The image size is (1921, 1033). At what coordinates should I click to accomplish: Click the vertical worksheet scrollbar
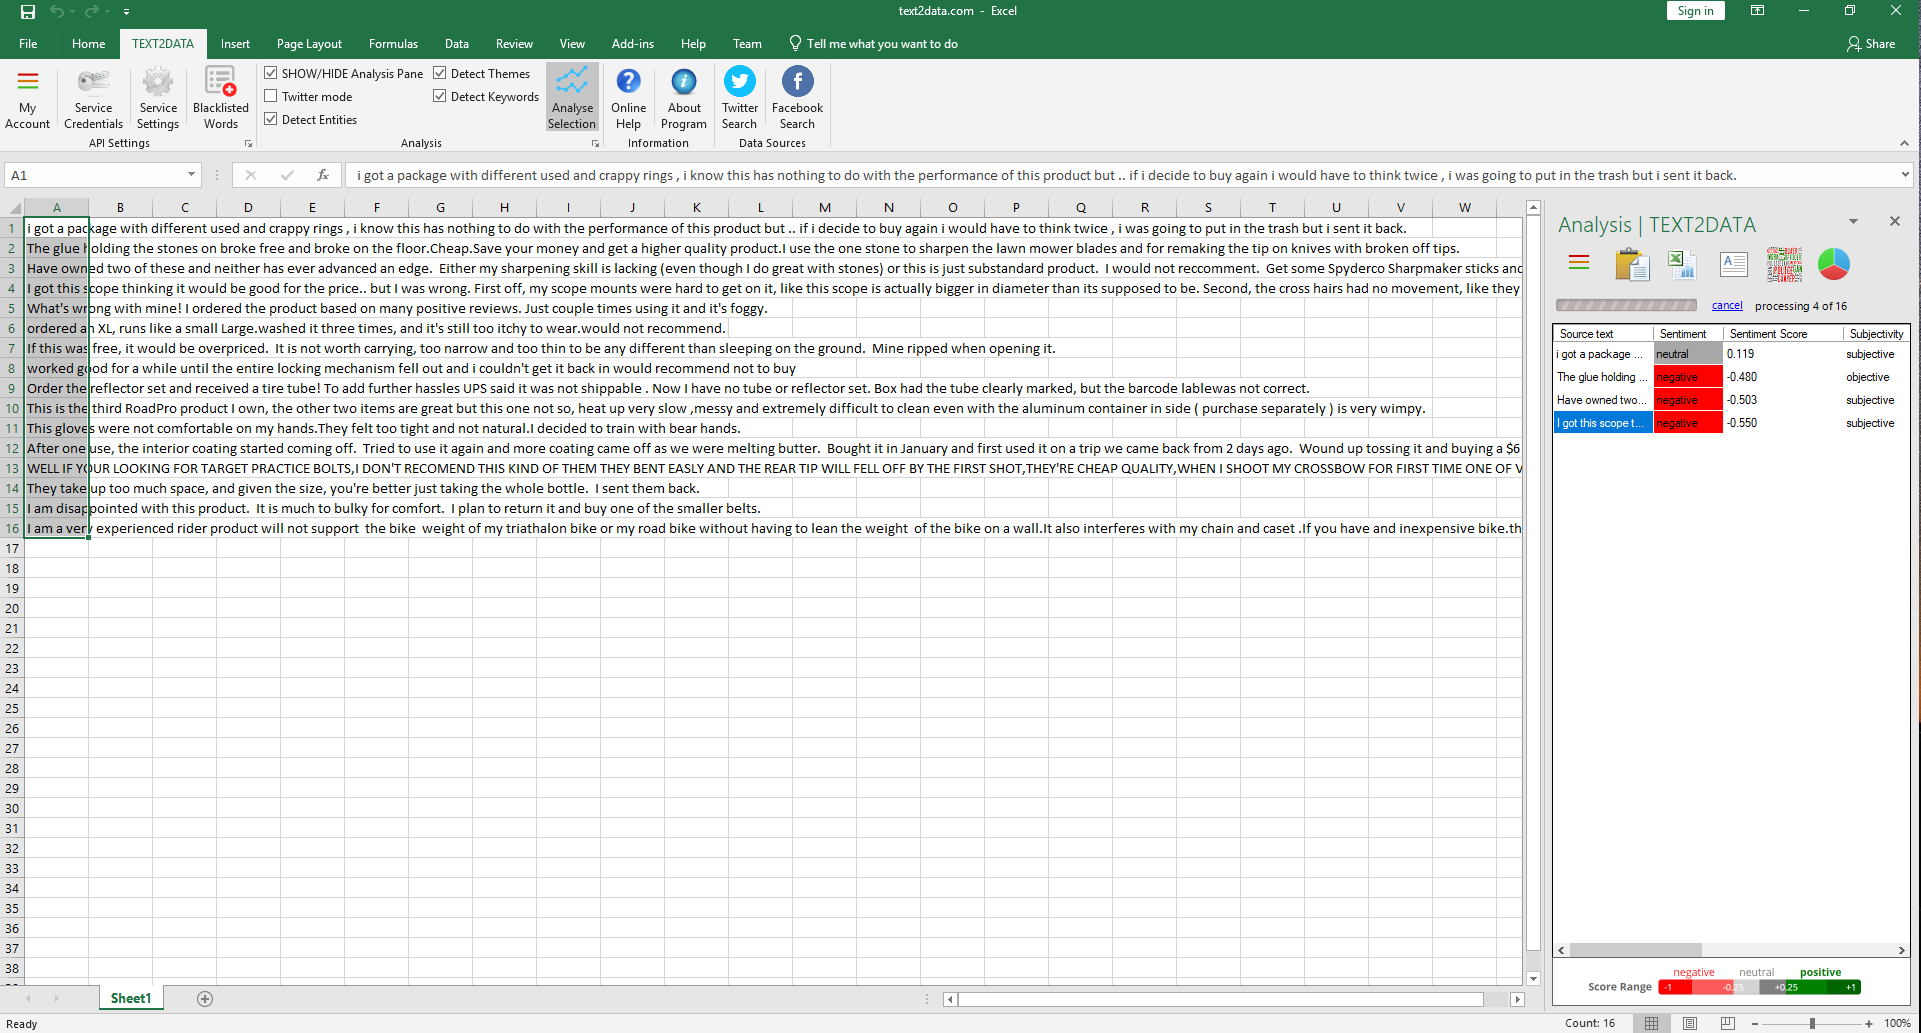tap(1533, 583)
